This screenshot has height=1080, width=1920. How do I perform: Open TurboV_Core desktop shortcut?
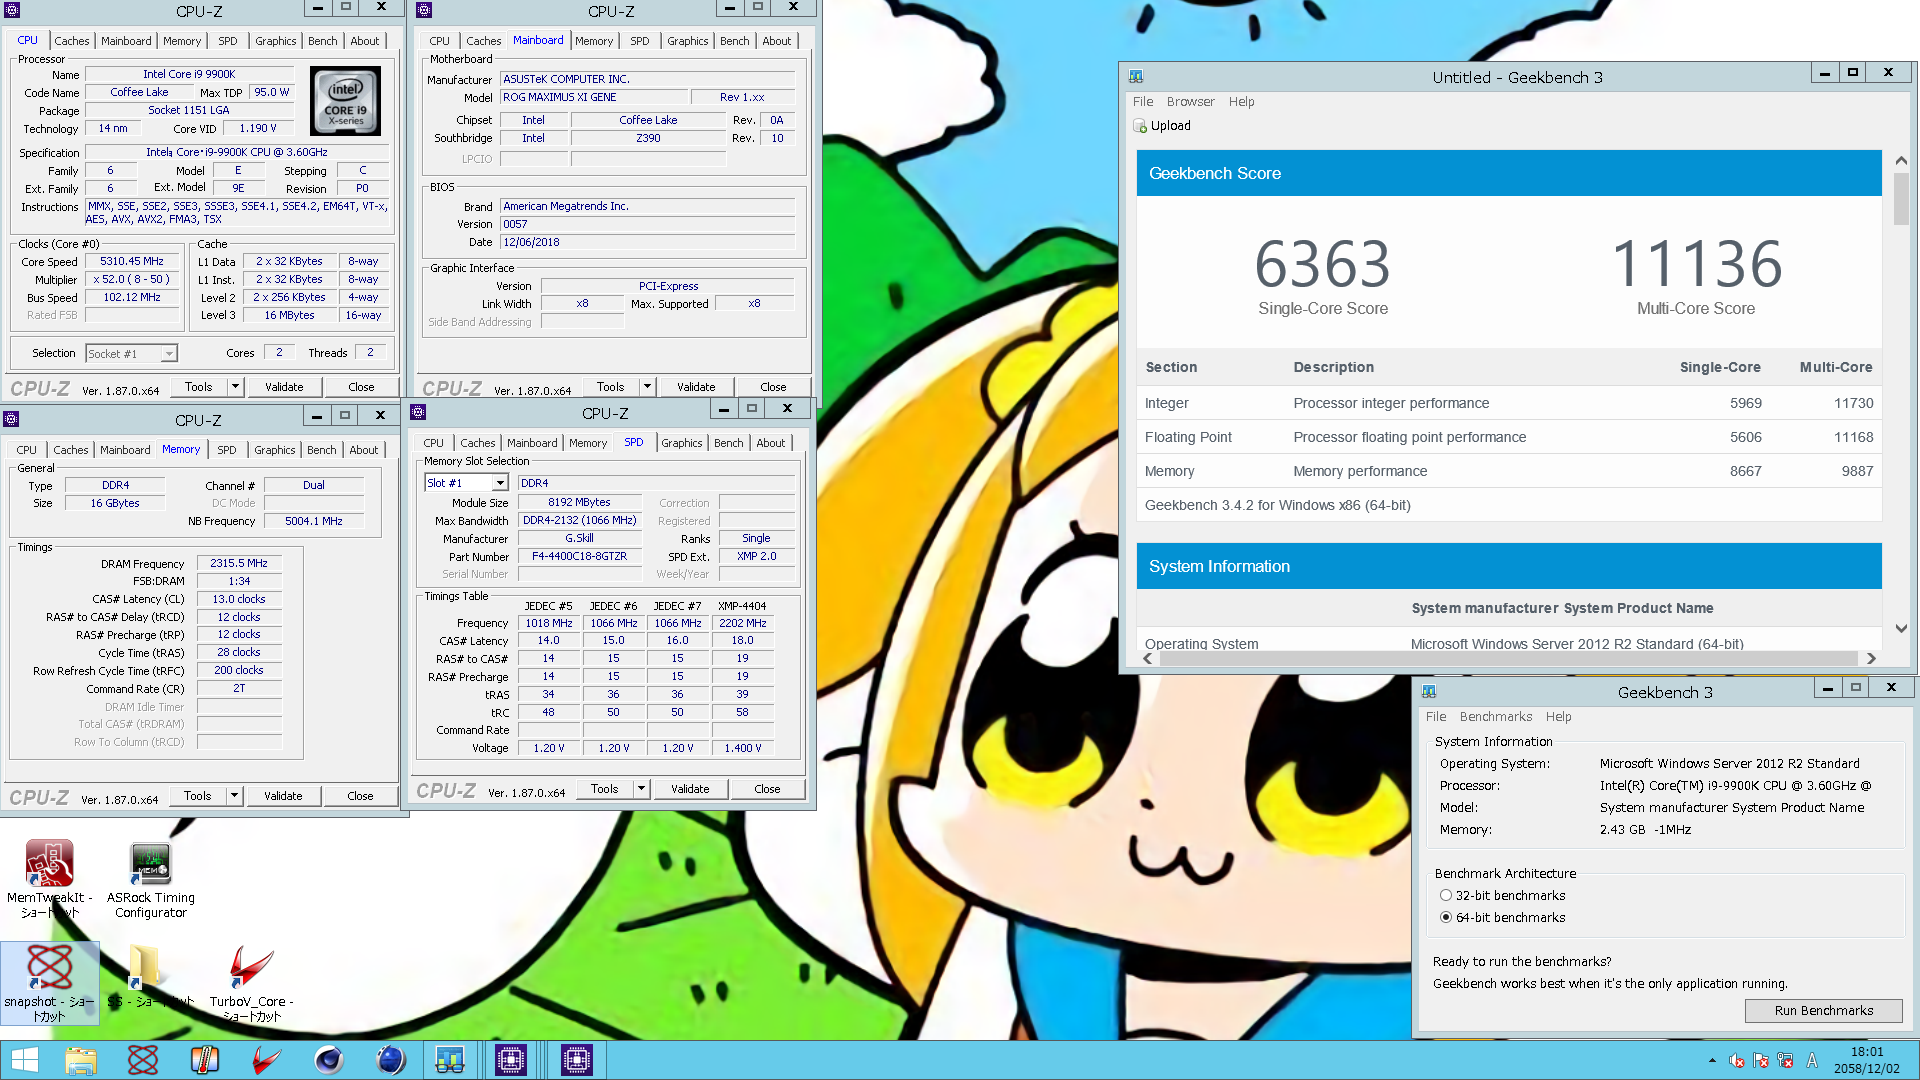click(251, 982)
